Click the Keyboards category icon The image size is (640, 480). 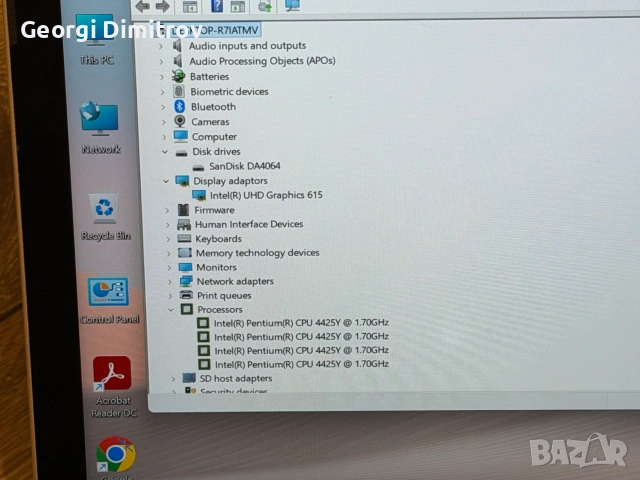(x=184, y=238)
